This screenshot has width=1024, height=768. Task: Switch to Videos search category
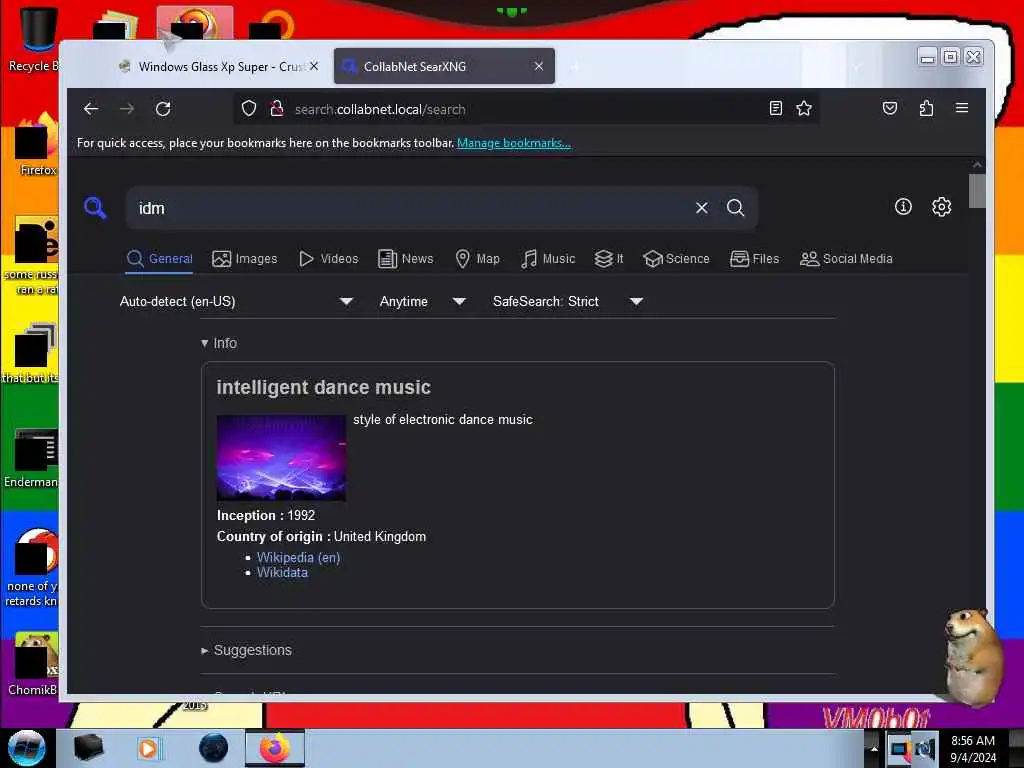(x=328, y=259)
